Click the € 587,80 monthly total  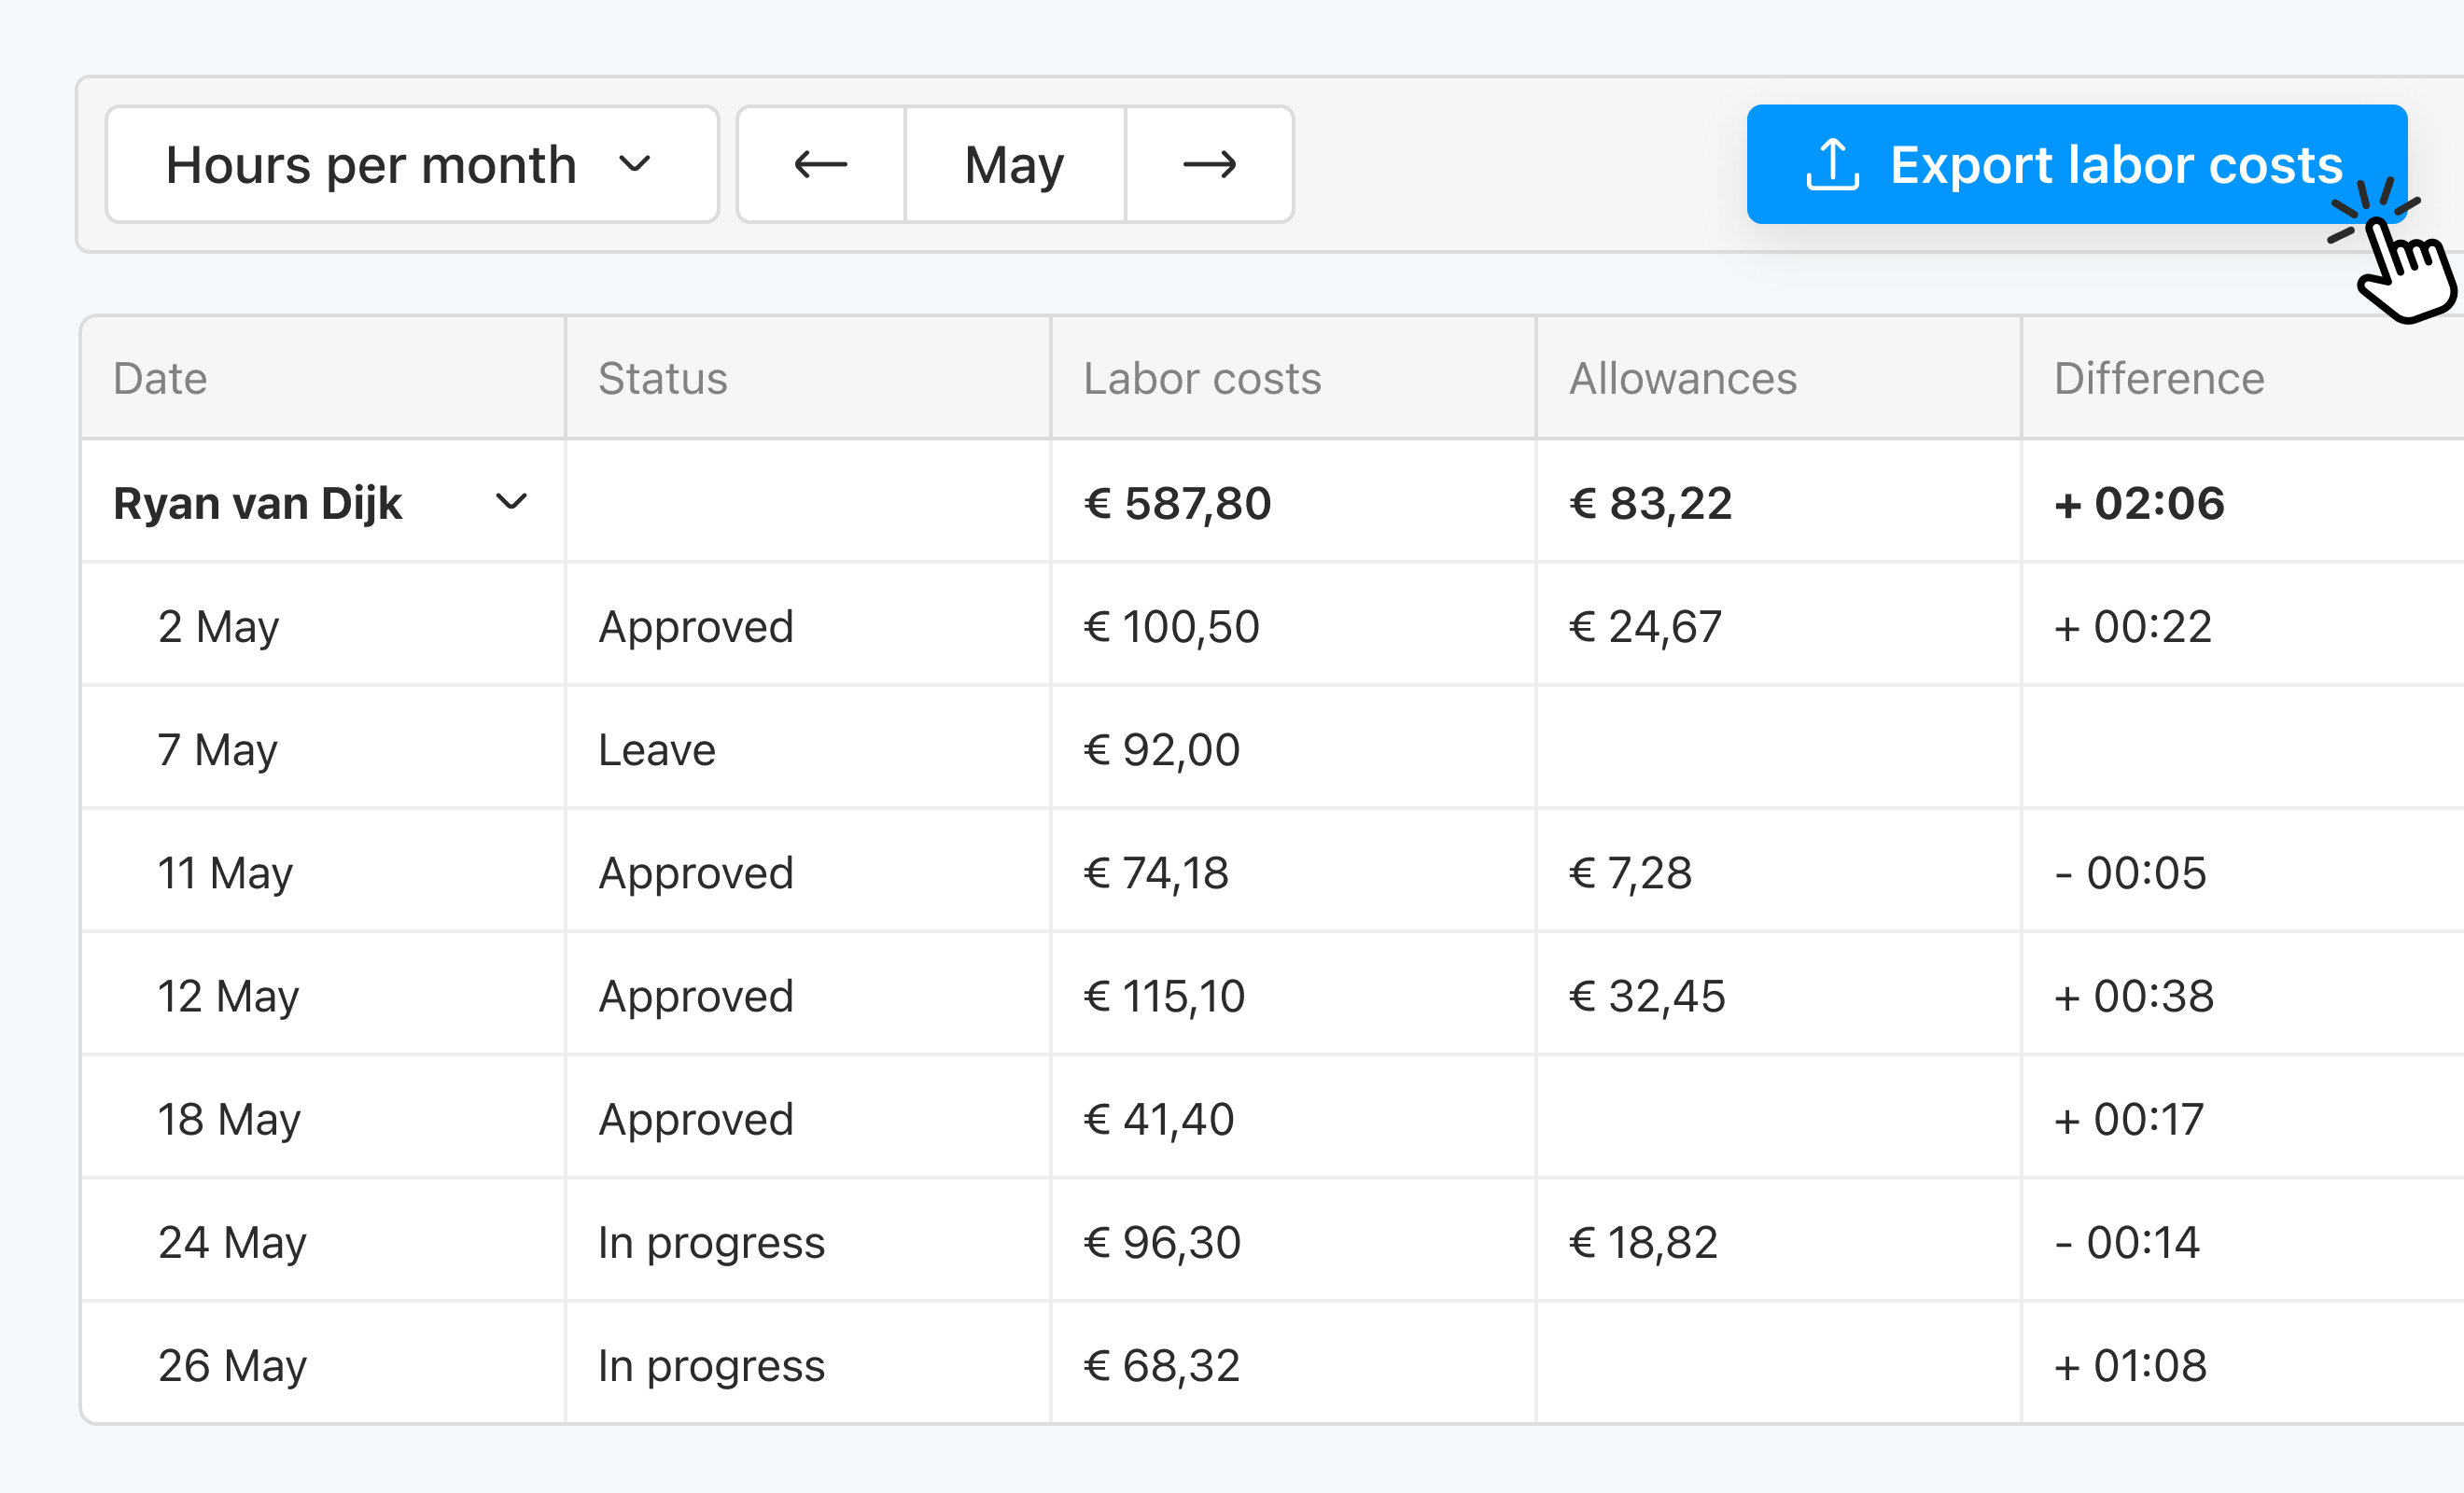coord(1177,503)
